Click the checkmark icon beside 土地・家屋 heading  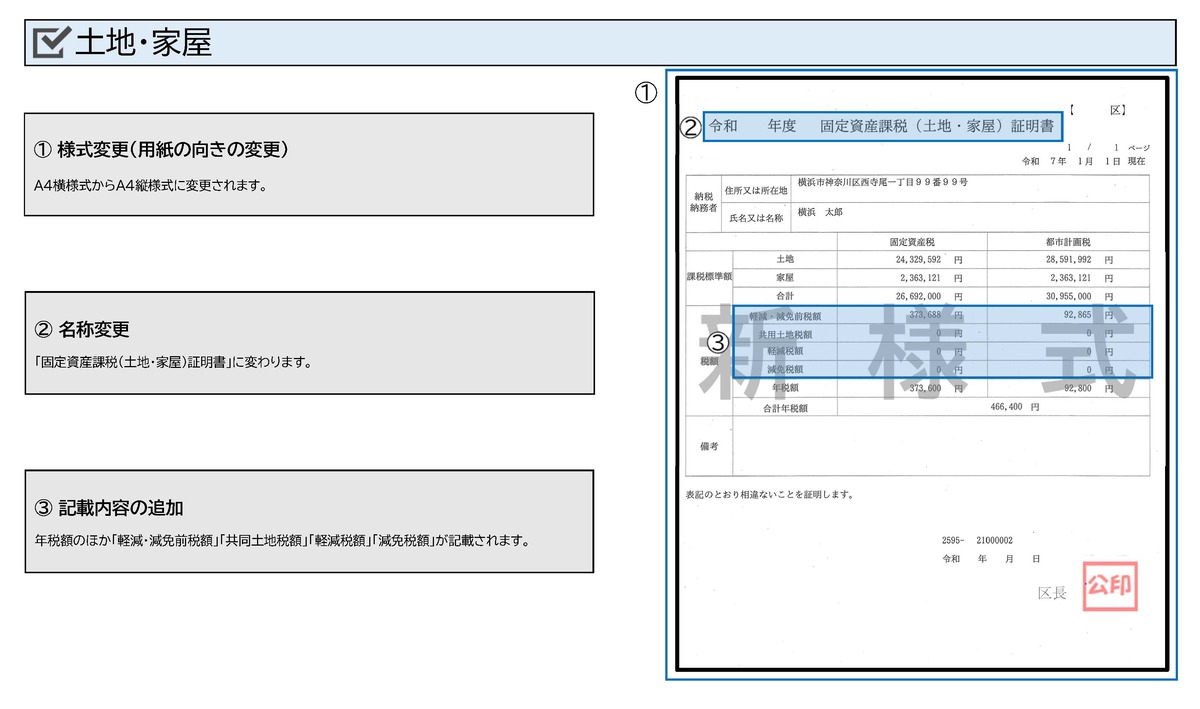(47, 42)
